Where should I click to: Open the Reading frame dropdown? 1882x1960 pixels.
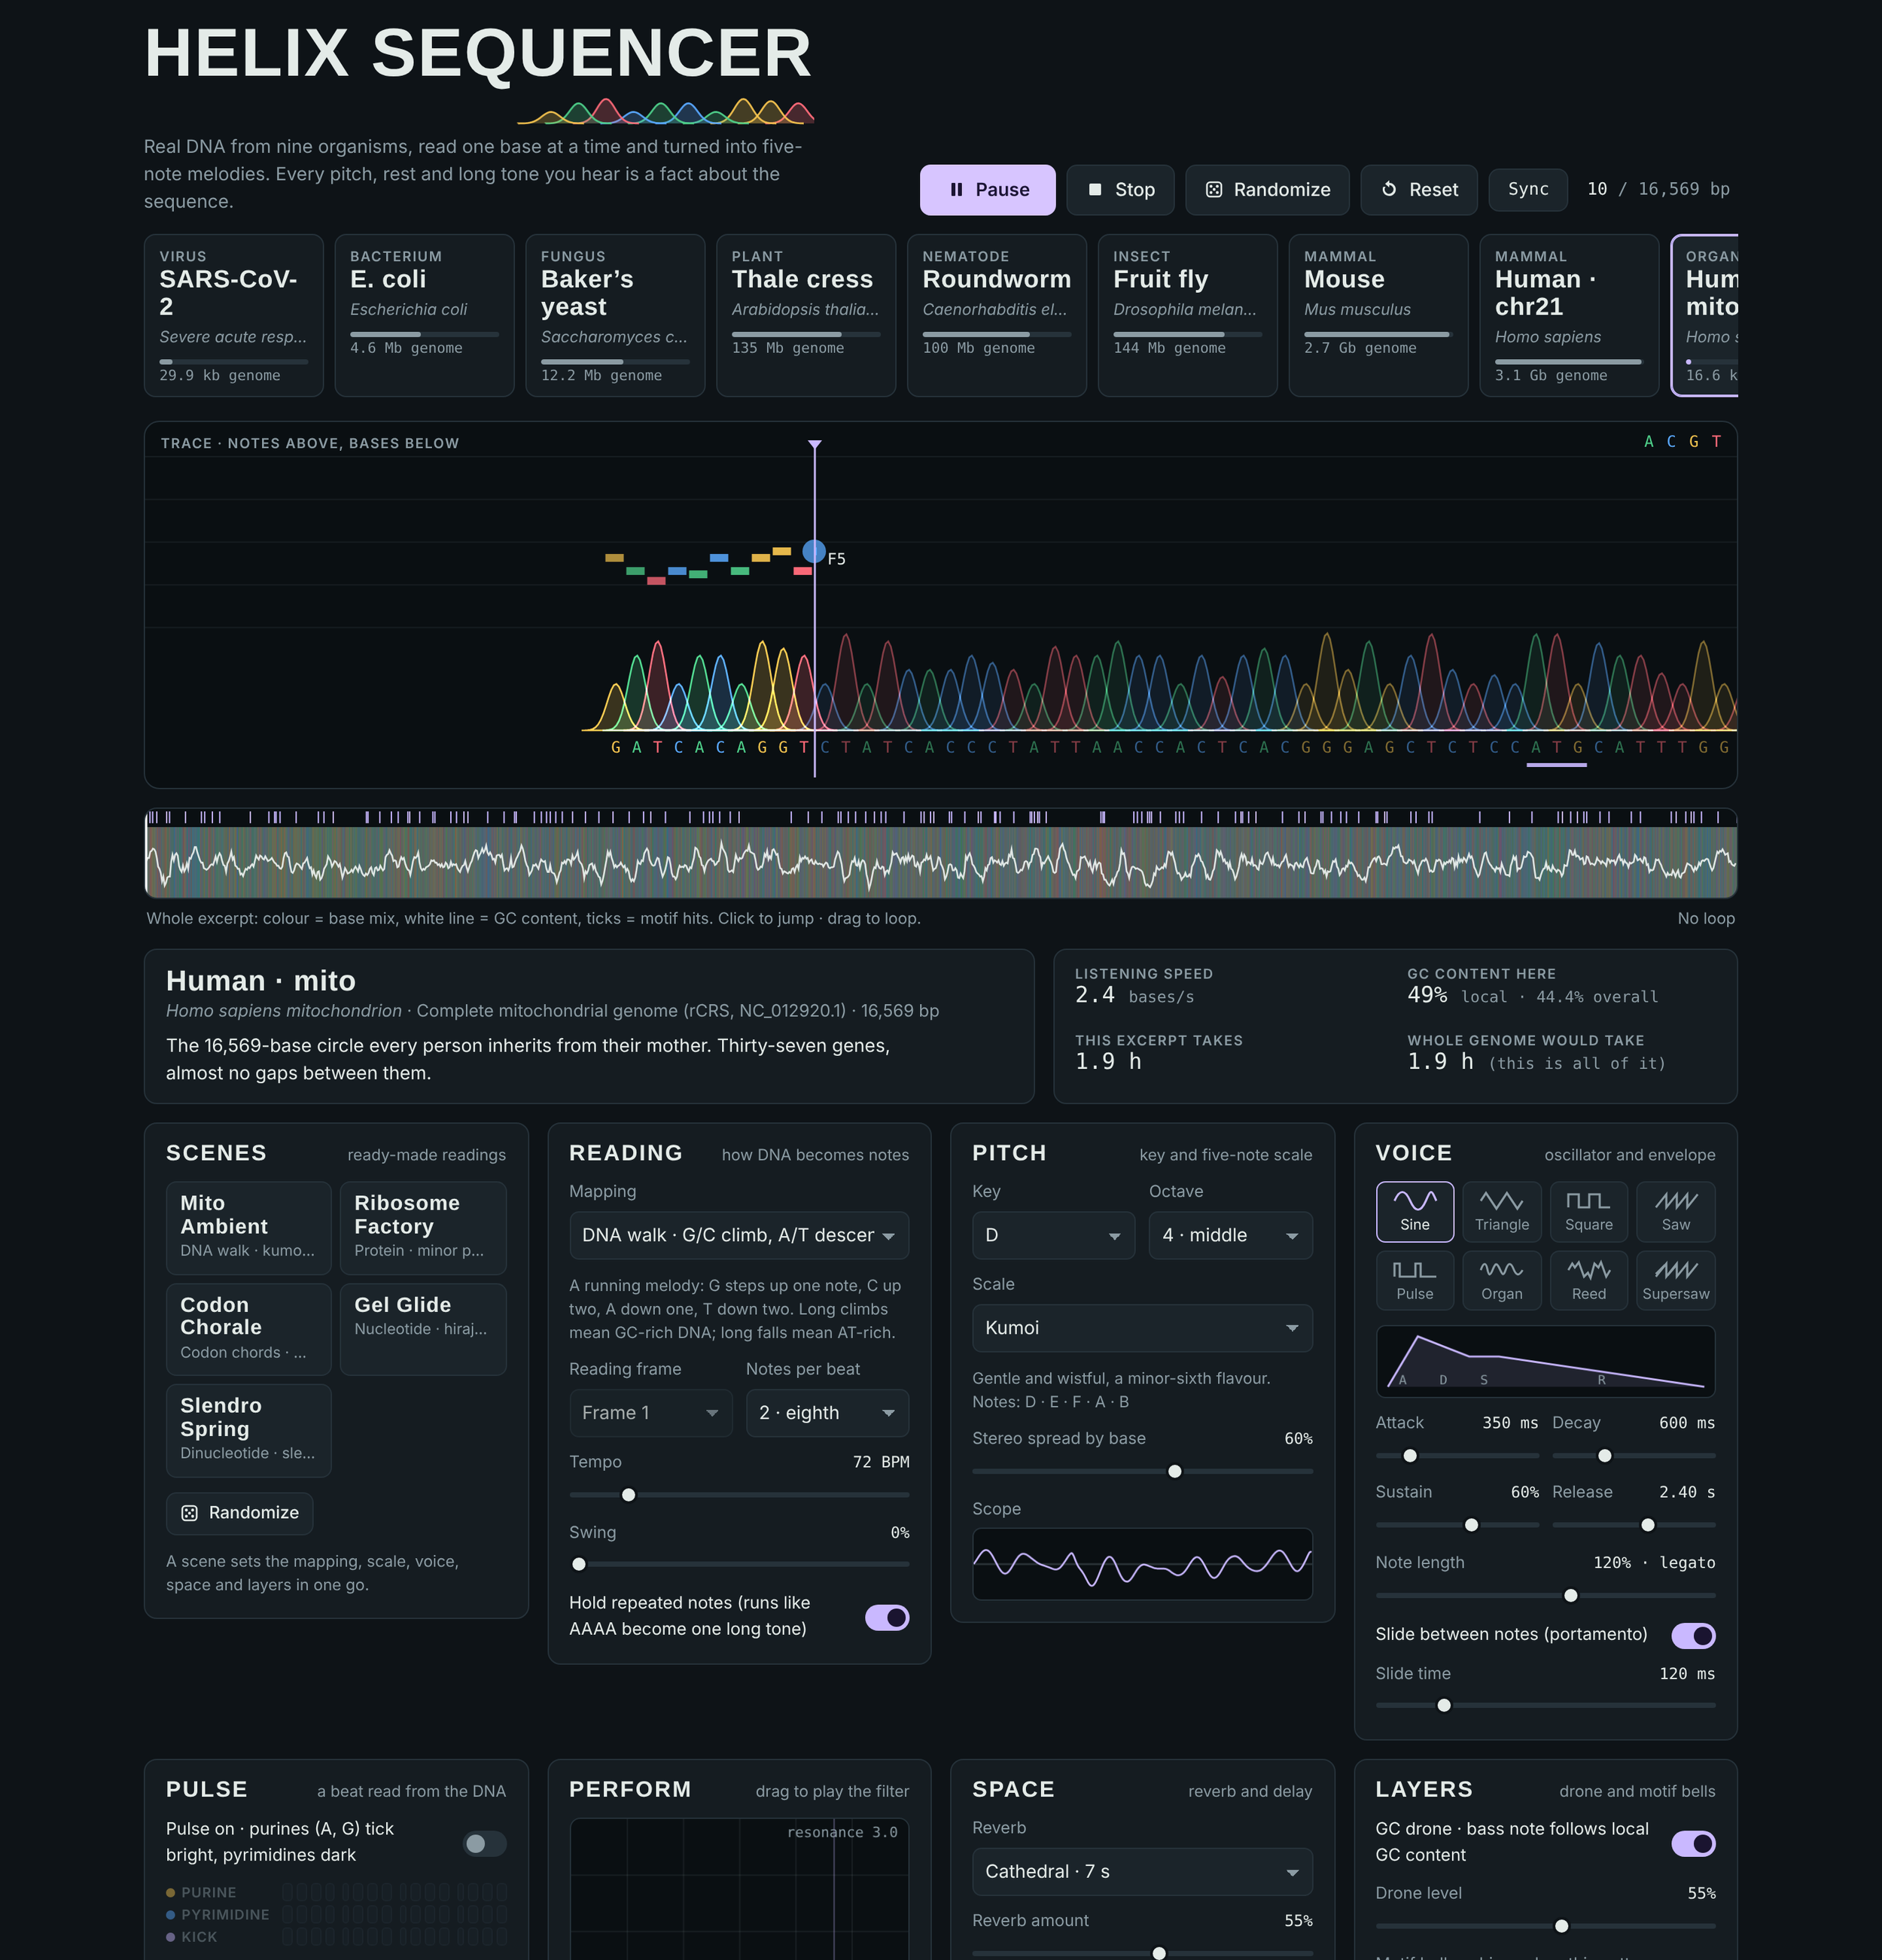(x=651, y=1413)
